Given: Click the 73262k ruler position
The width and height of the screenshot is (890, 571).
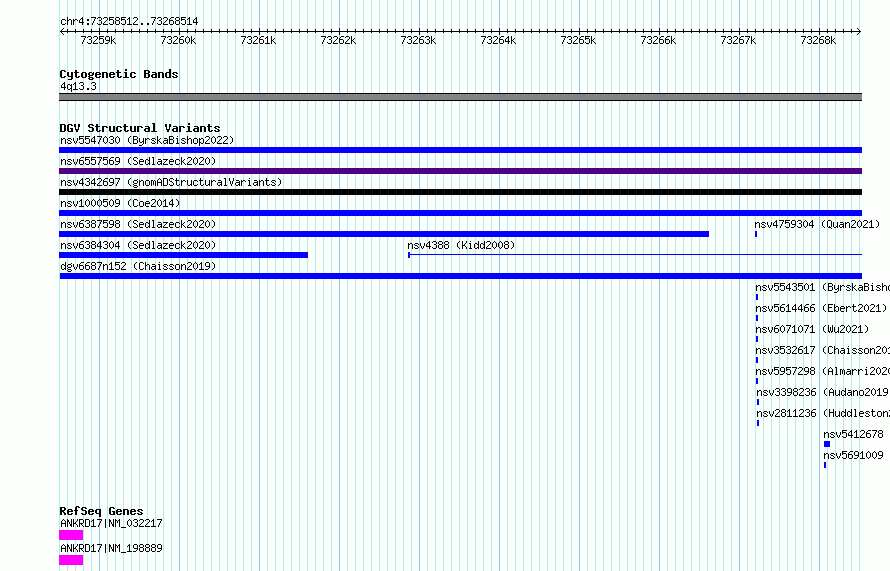Looking at the screenshot, I should point(339,40).
